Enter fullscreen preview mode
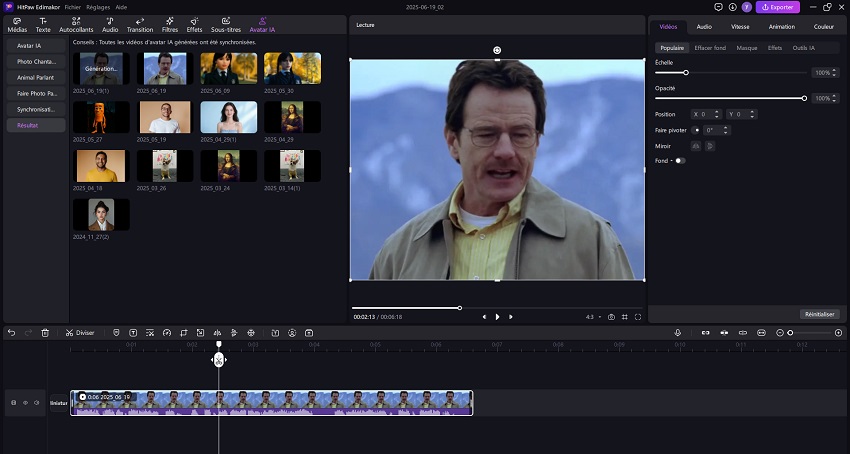This screenshot has width=850, height=454. (x=638, y=317)
